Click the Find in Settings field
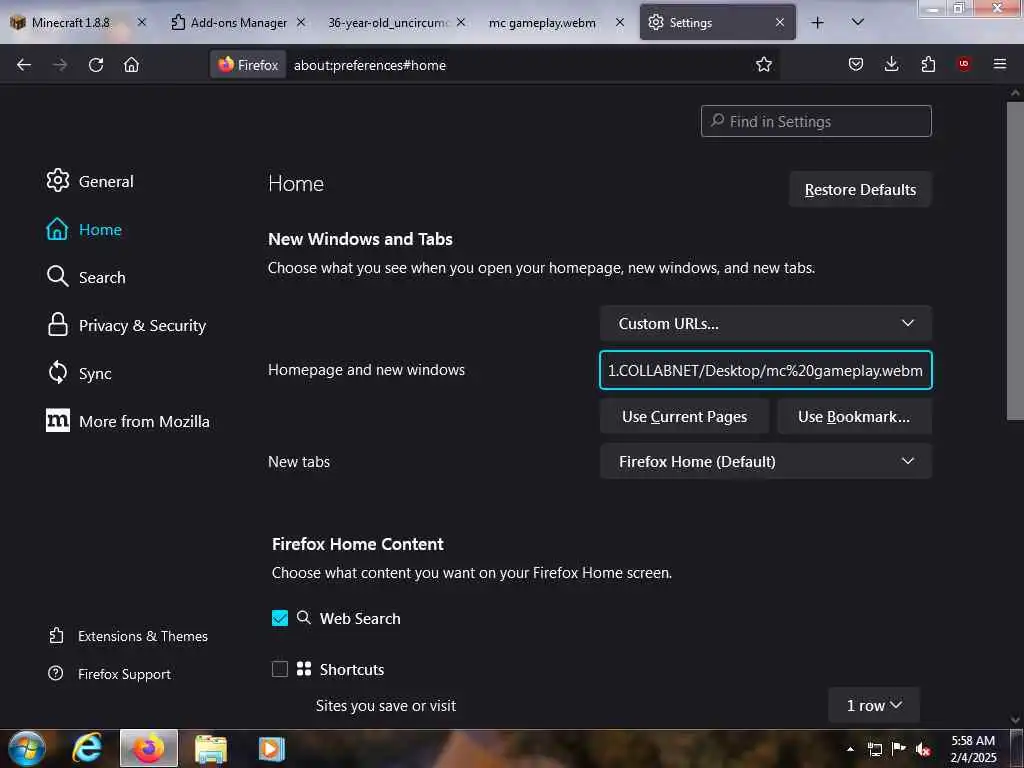 [x=816, y=121]
